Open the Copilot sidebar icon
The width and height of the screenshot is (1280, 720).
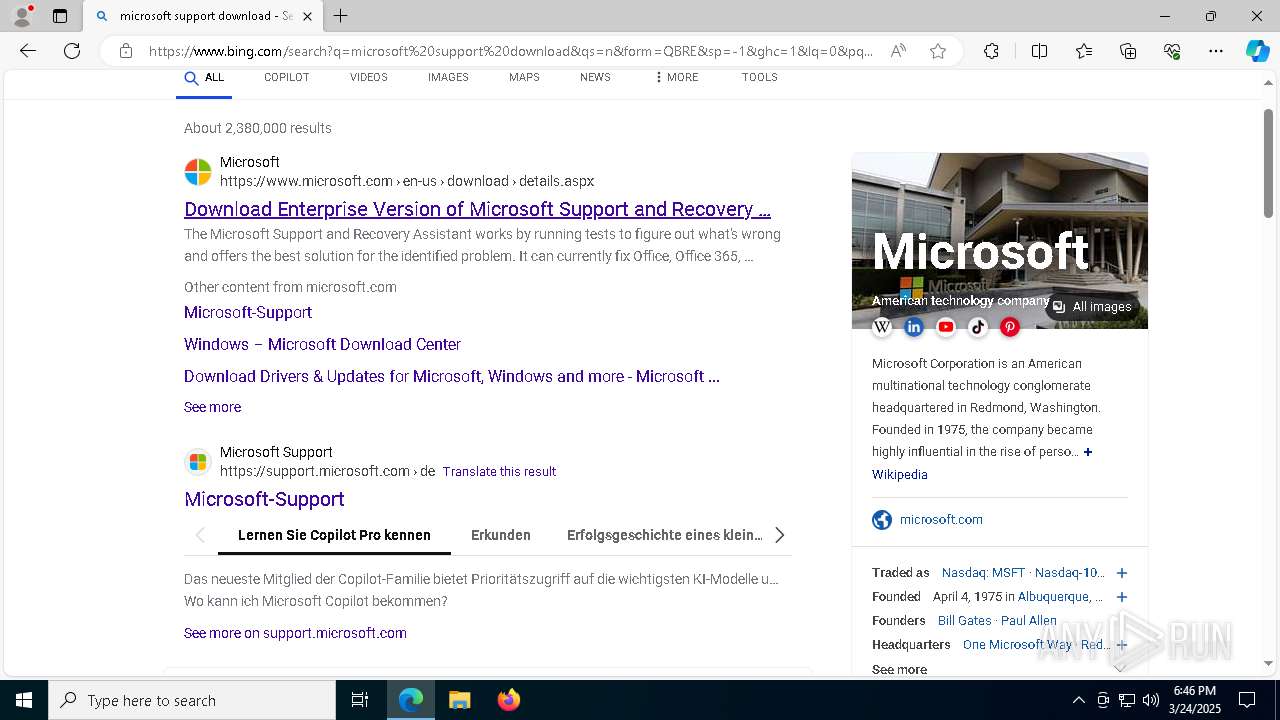pos(1257,51)
